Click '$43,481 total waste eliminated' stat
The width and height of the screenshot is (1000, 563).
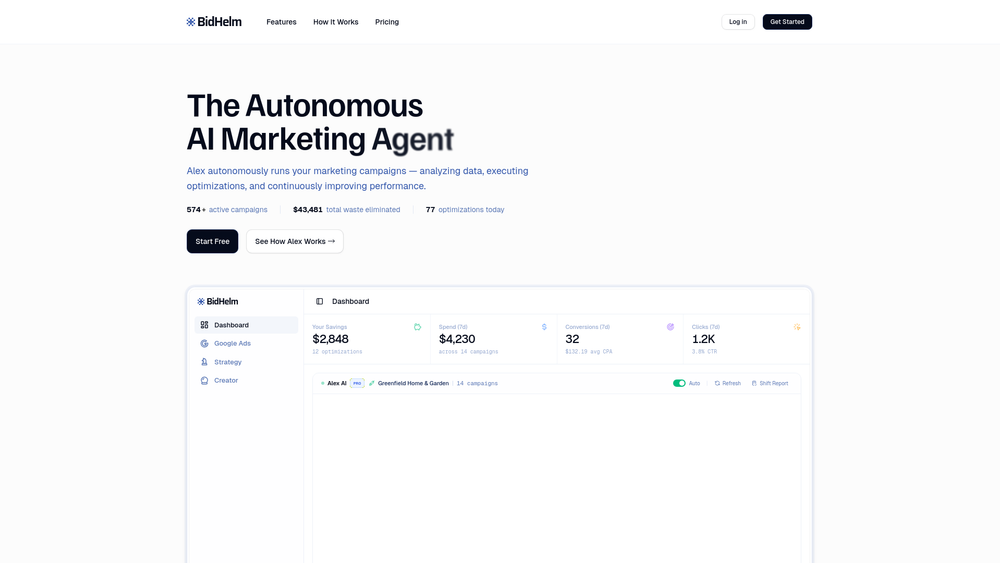[x=346, y=209]
